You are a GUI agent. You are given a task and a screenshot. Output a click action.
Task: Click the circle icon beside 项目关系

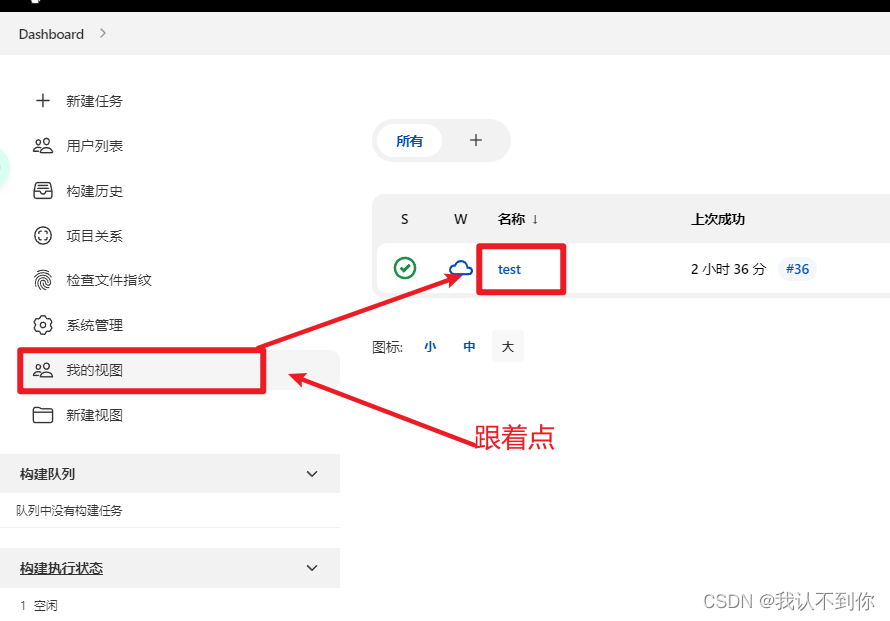[43, 235]
